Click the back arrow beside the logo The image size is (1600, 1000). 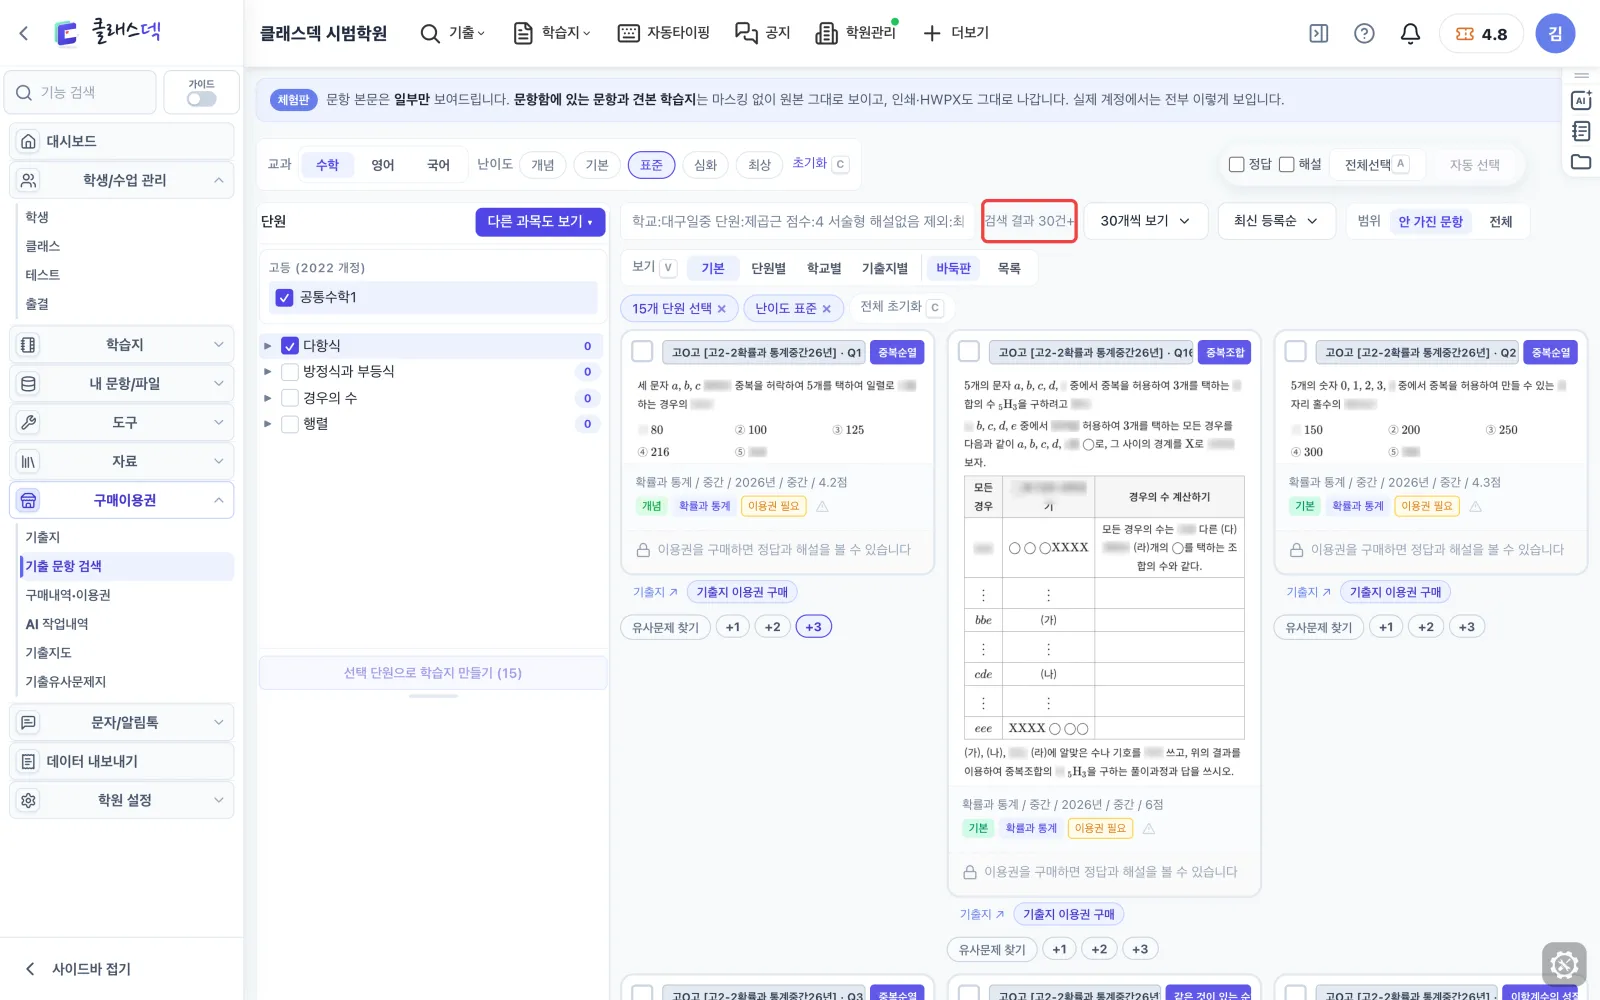tap(24, 33)
